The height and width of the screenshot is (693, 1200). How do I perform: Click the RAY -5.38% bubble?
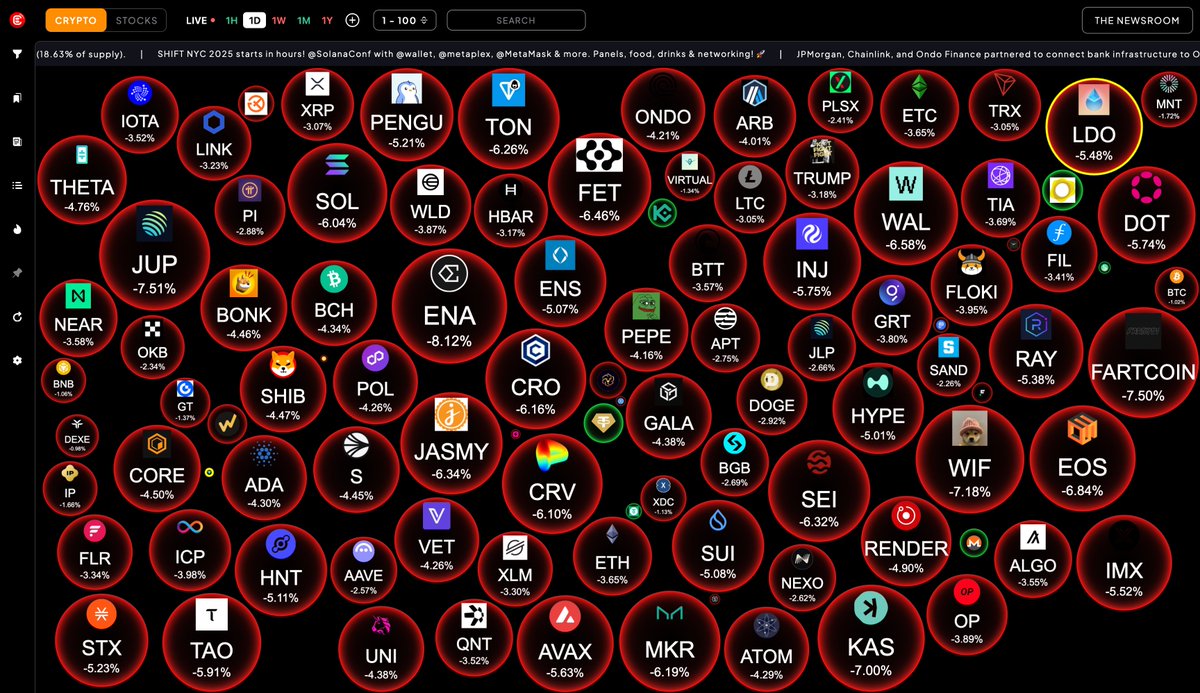[x=1035, y=352]
